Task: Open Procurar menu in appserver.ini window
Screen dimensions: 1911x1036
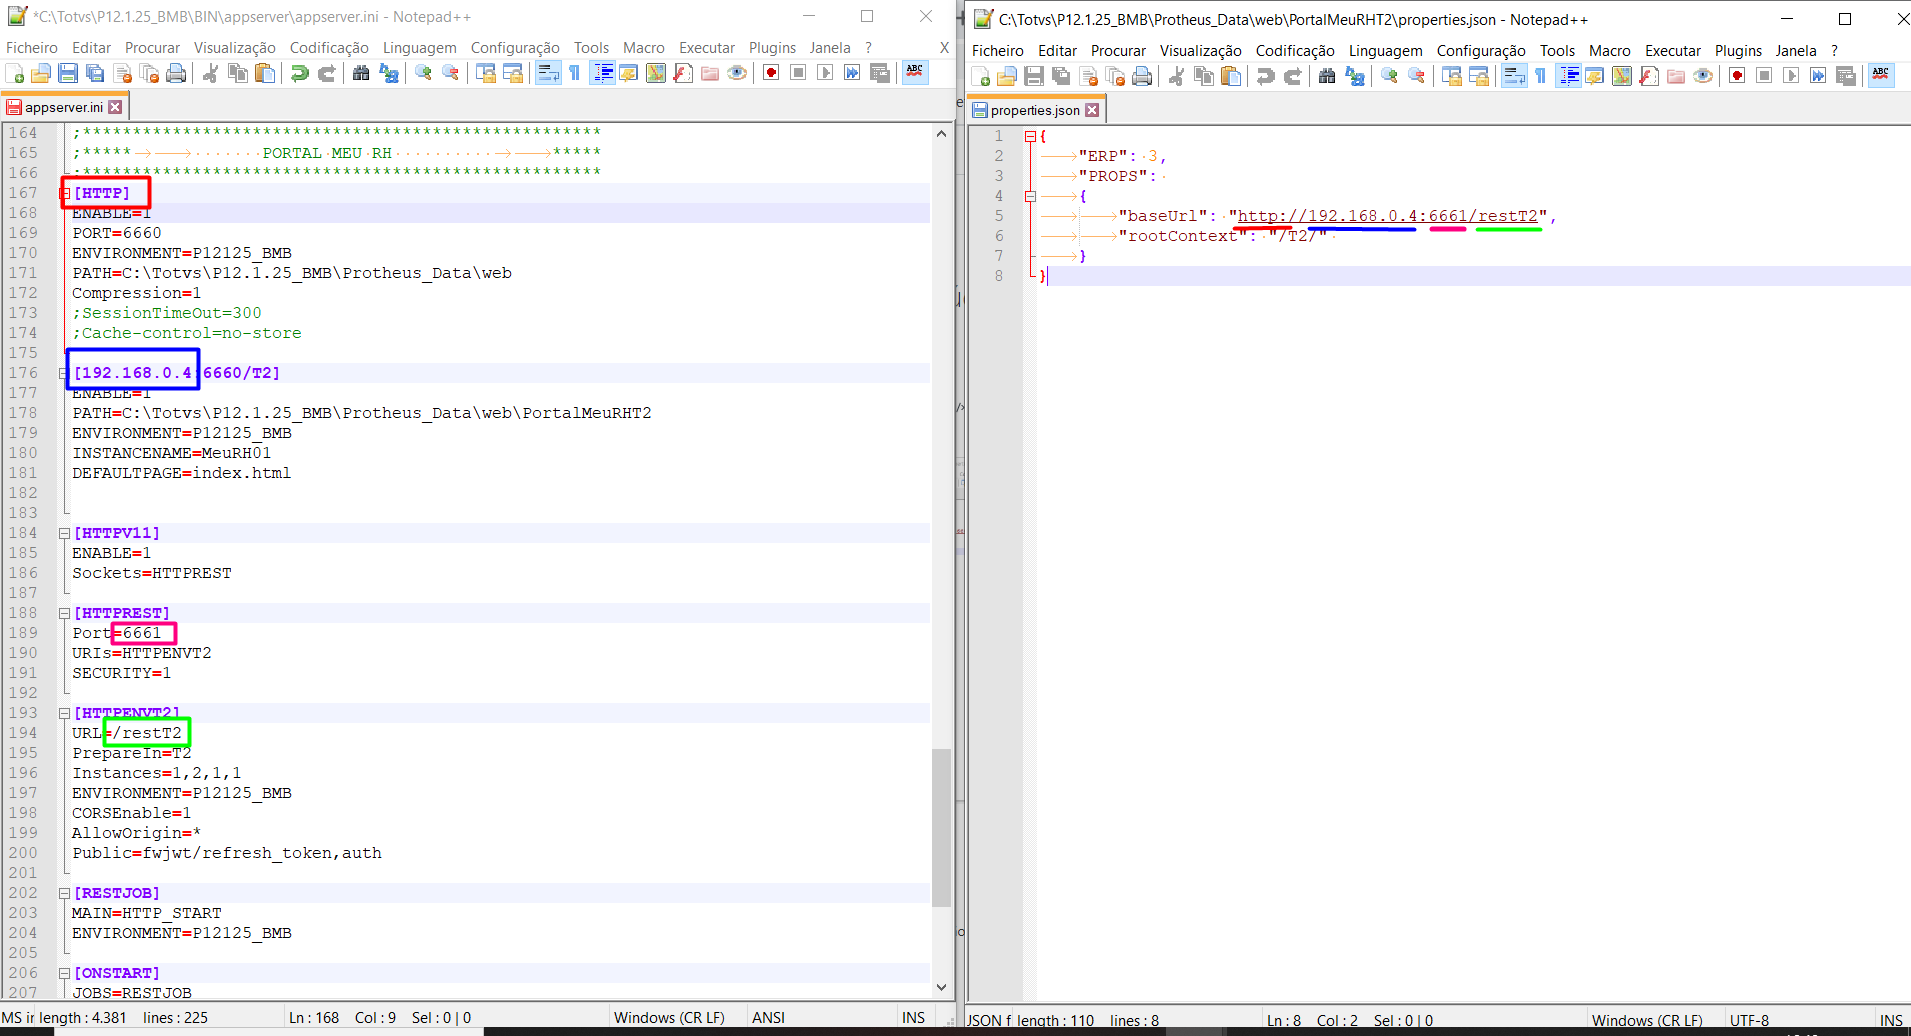Action: click(152, 48)
